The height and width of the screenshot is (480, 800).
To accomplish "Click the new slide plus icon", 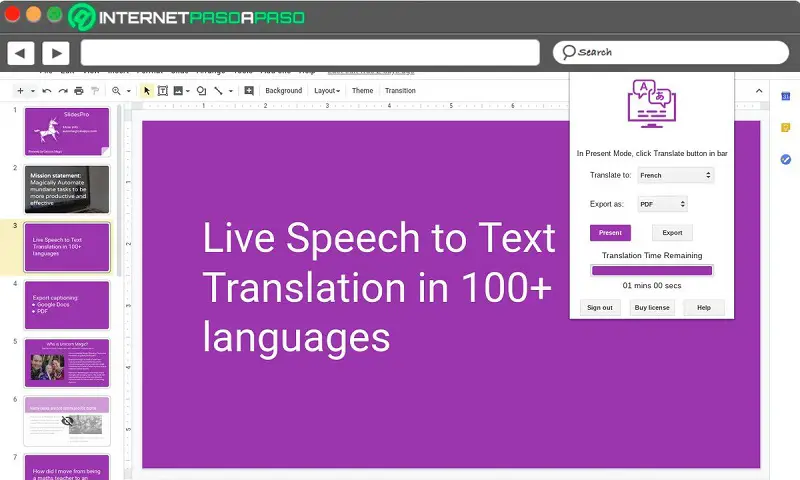I will pos(20,91).
